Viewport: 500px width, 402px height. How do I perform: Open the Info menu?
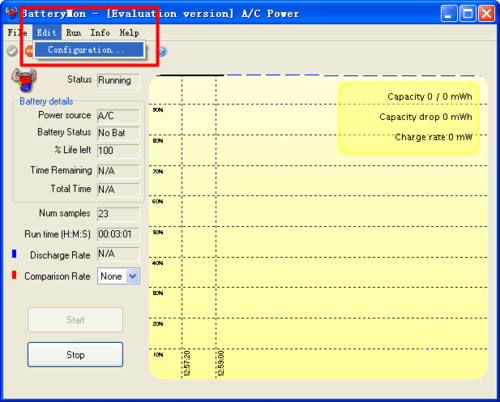100,33
